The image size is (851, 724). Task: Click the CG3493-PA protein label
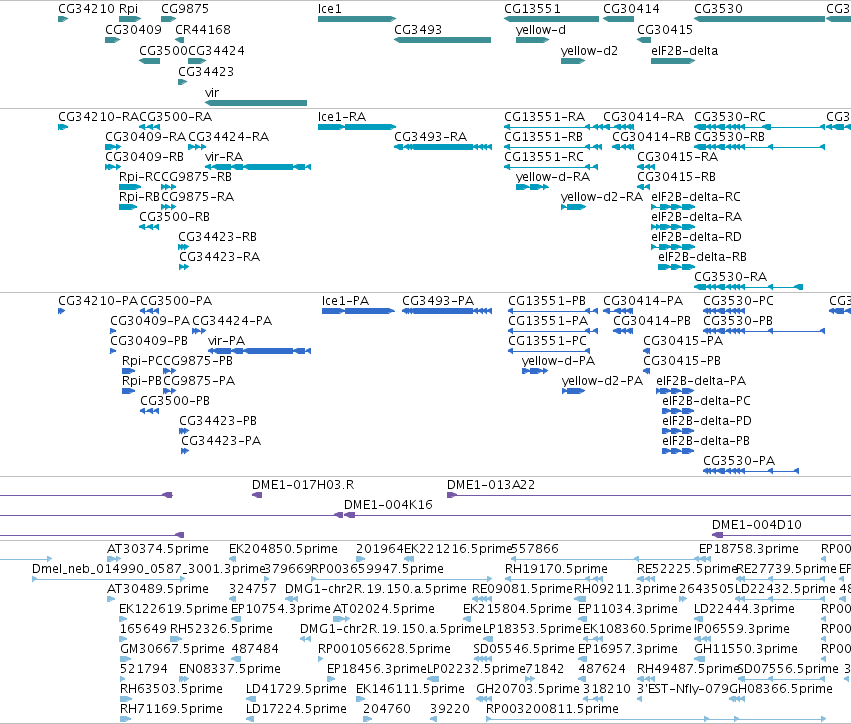(438, 301)
